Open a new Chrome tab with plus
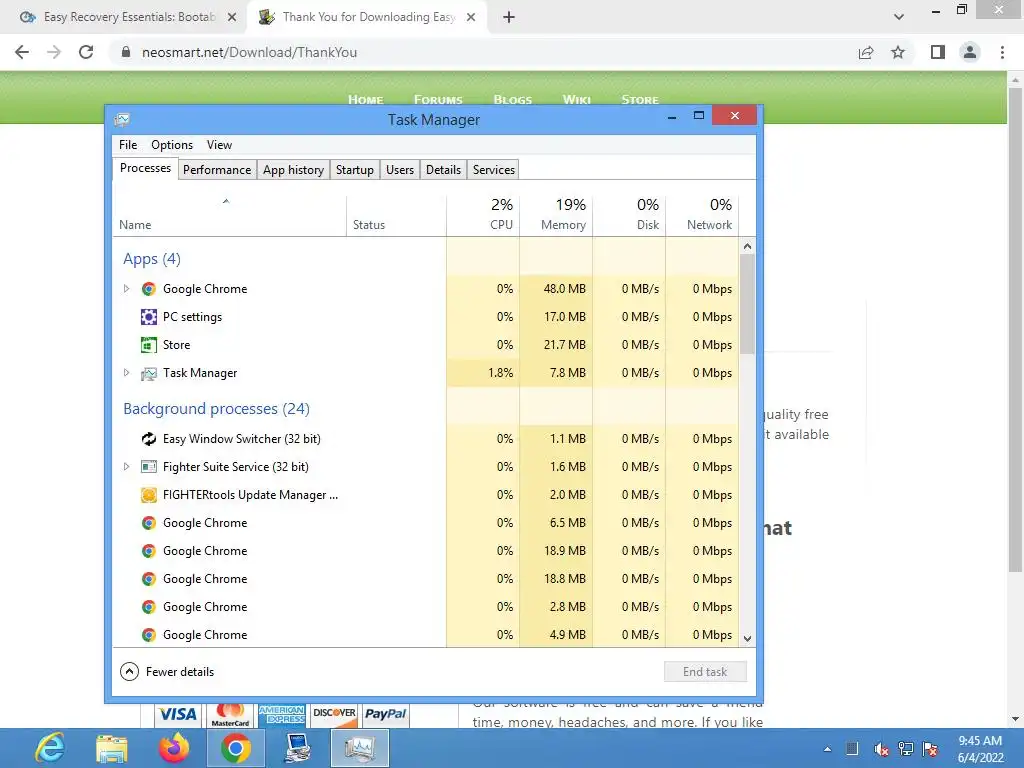This screenshot has height=768, width=1024. tap(509, 17)
